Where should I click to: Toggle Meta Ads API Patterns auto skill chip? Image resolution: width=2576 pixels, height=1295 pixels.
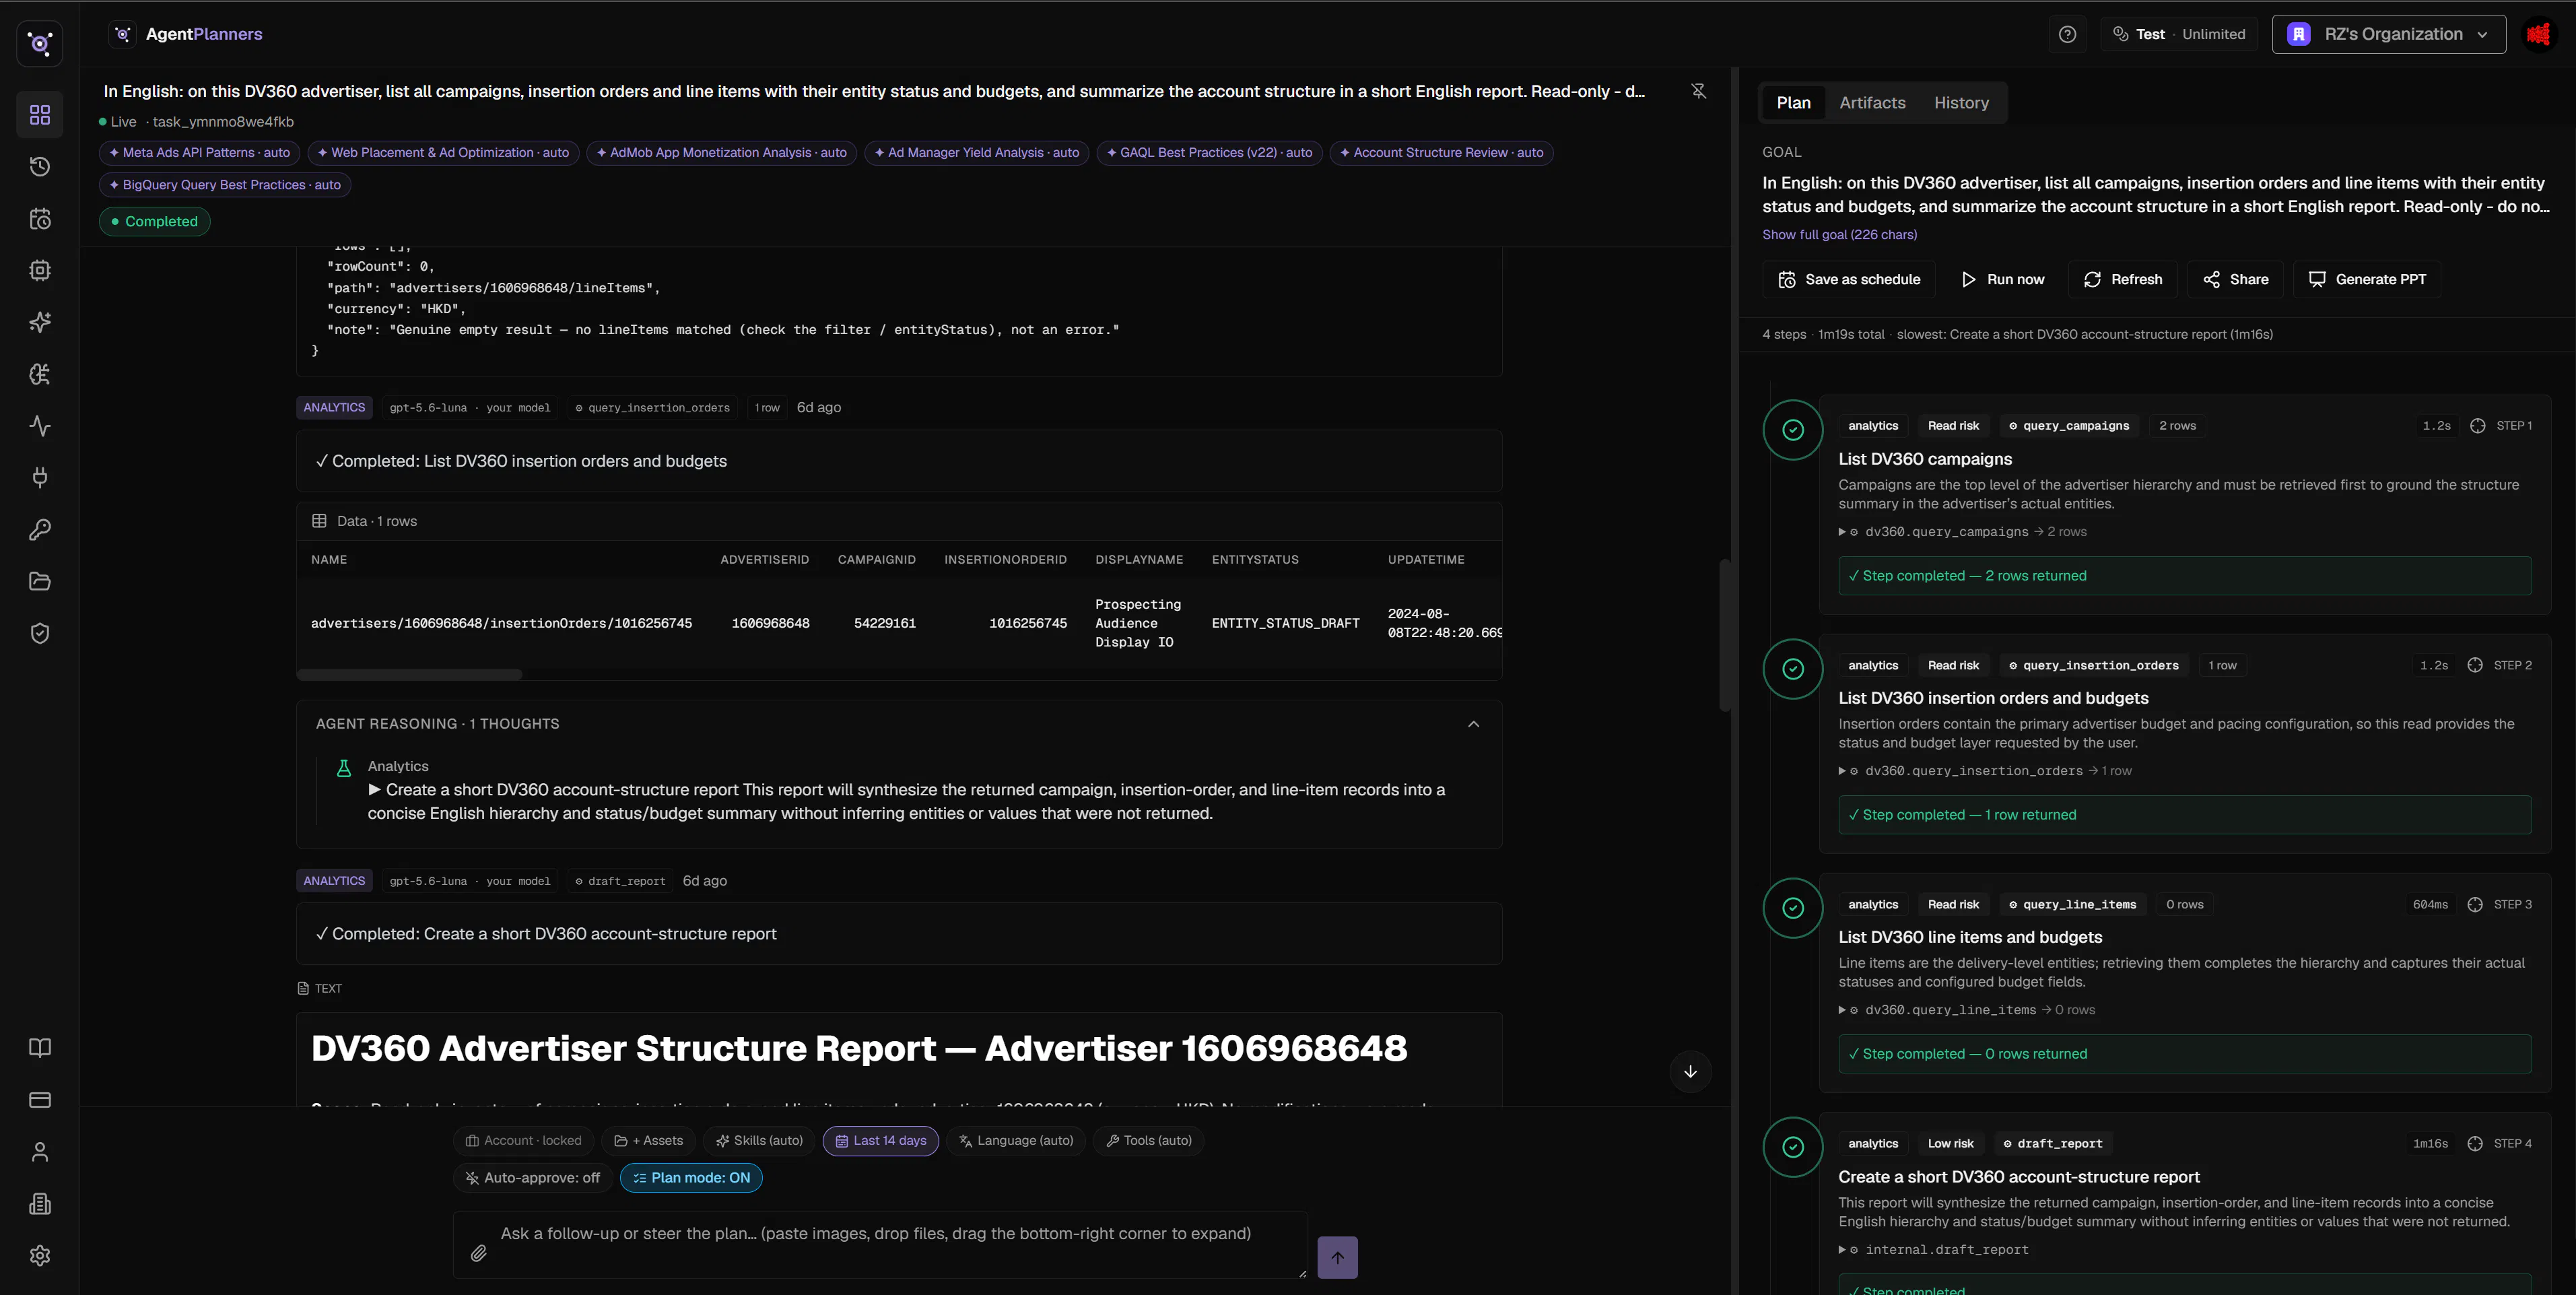pos(199,153)
